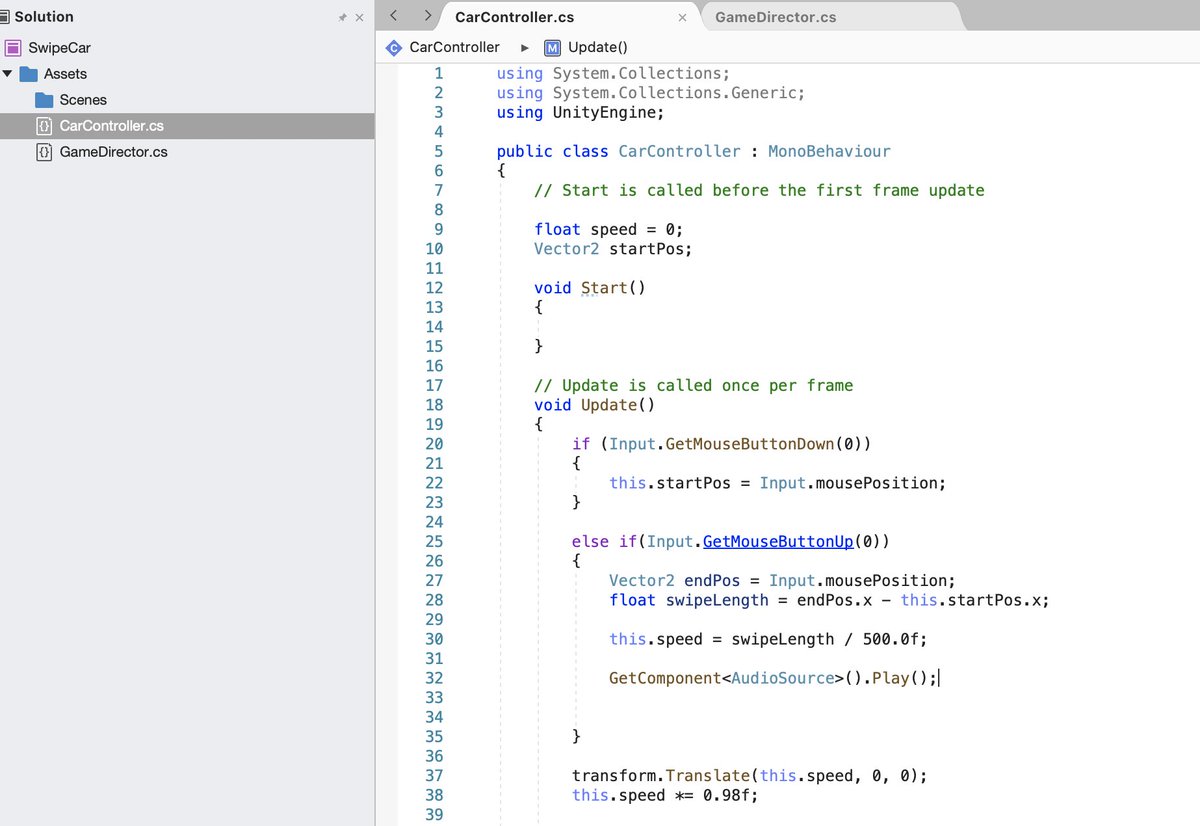The height and width of the screenshot is (826, 1200).
Task: Open the Scenes folder row
Action: pyautogui.click(x=187, y=100)
